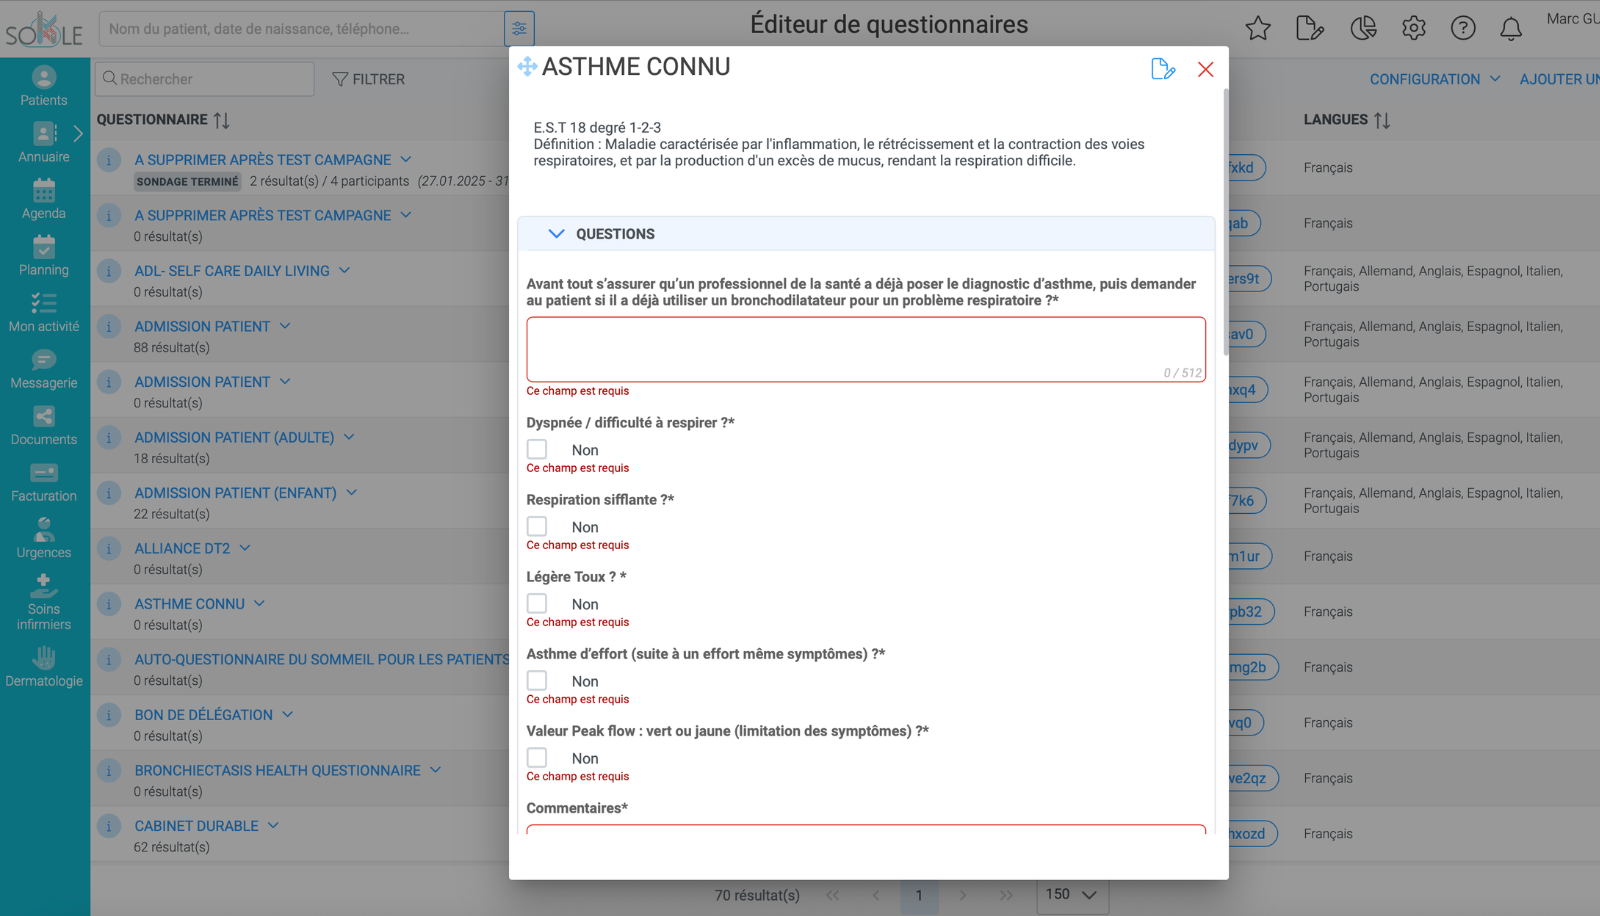
Task: Open Soins infirmiers sidebar section
Action: point(44,603)
